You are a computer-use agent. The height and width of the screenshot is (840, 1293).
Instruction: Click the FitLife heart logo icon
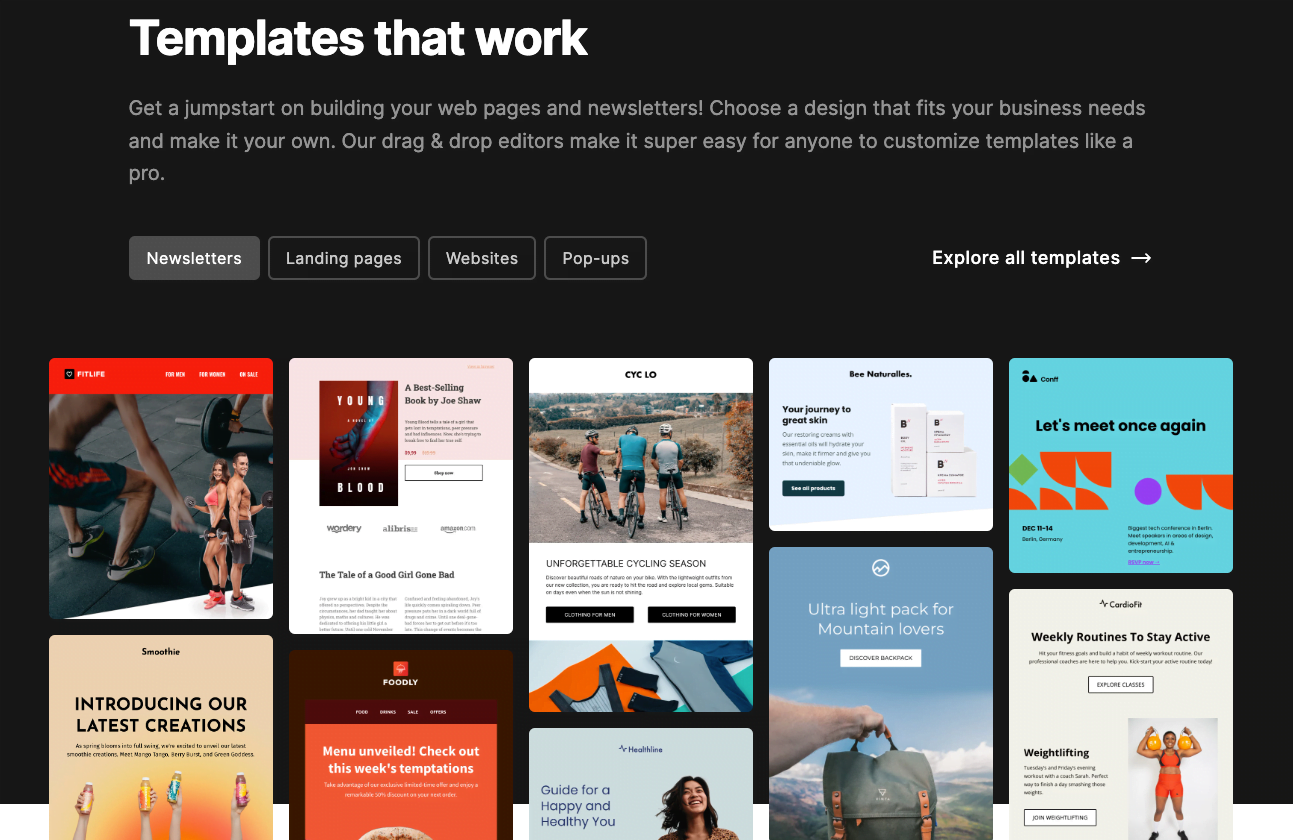point(70,374)
